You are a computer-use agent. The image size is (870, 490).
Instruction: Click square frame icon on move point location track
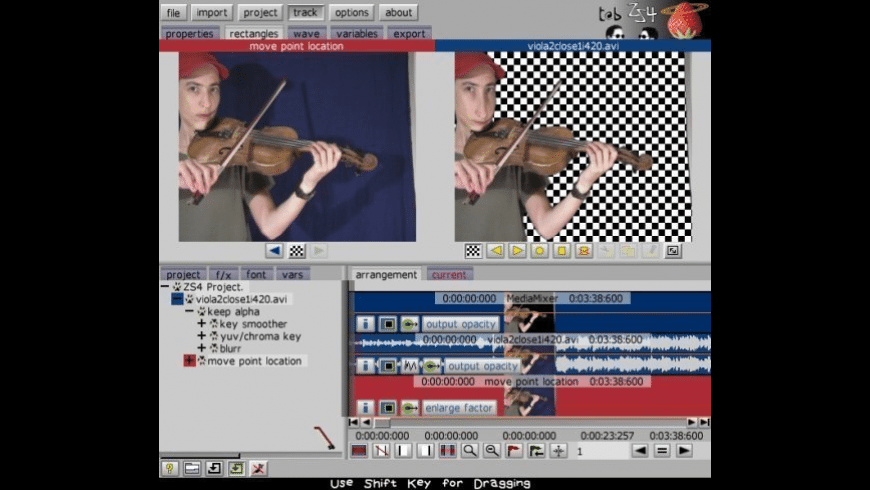click(388, 408)
